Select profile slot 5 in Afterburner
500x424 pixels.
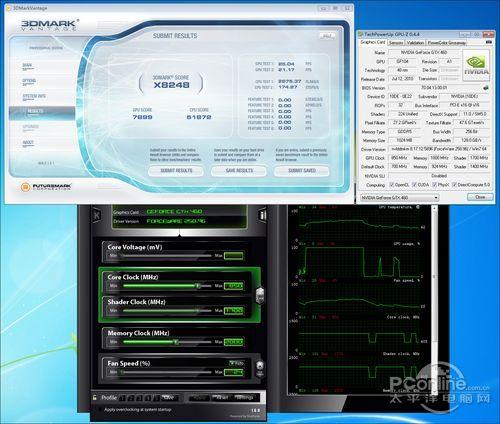(x=157, y=398)
